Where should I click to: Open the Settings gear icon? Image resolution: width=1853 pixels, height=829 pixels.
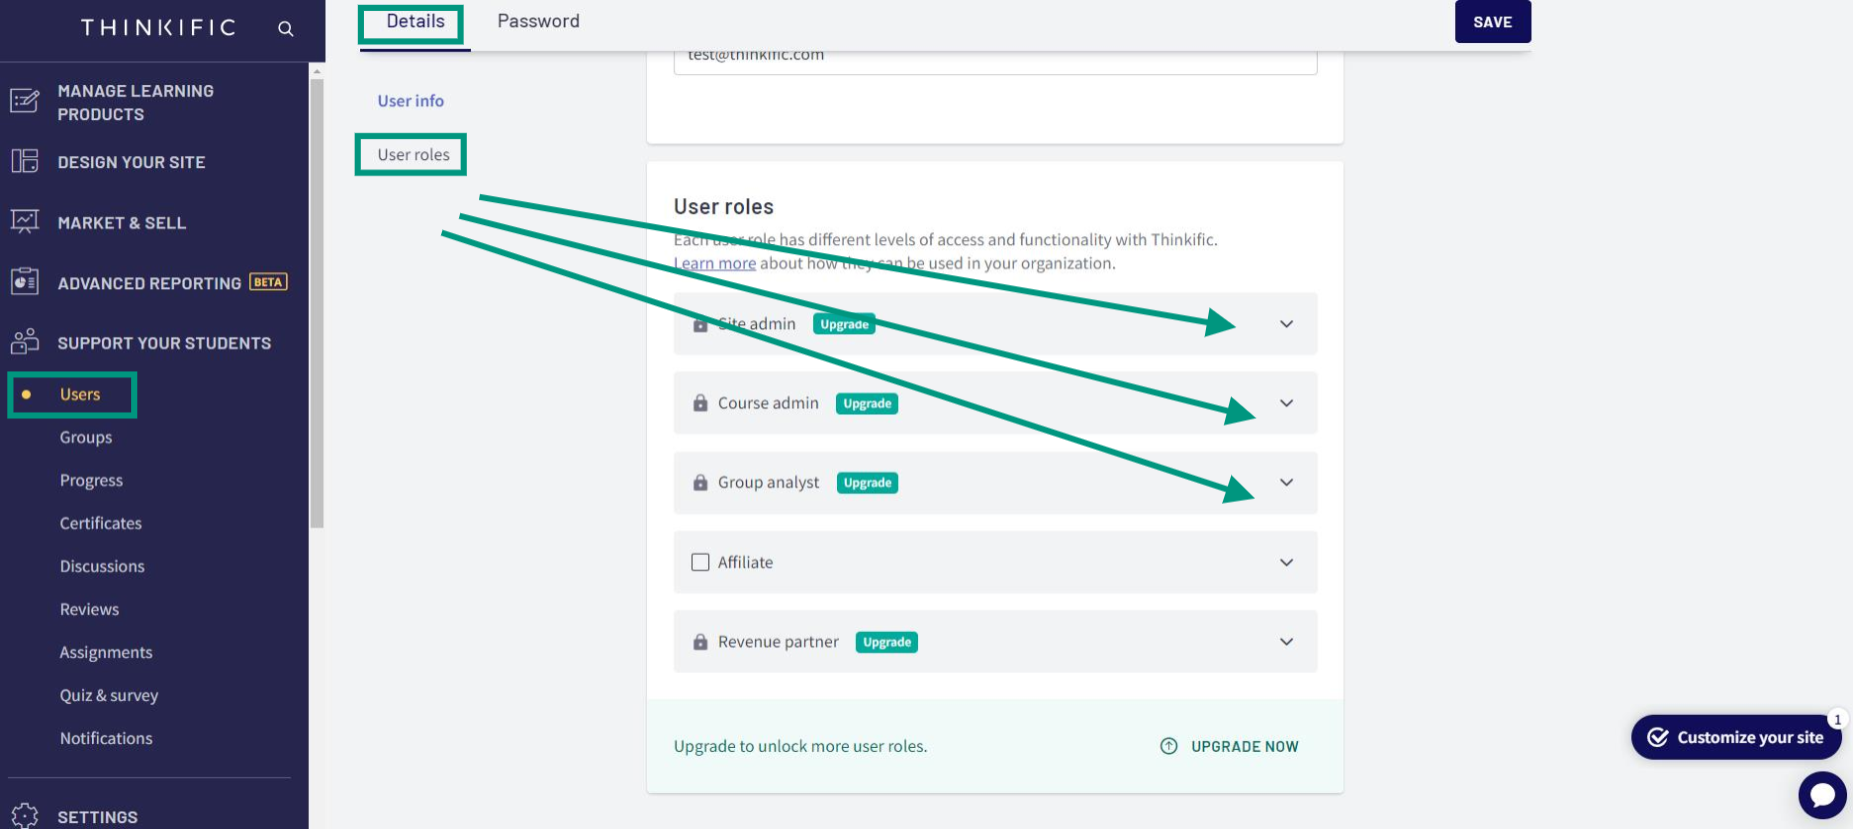pyautogui.click(x=24, y=816)
